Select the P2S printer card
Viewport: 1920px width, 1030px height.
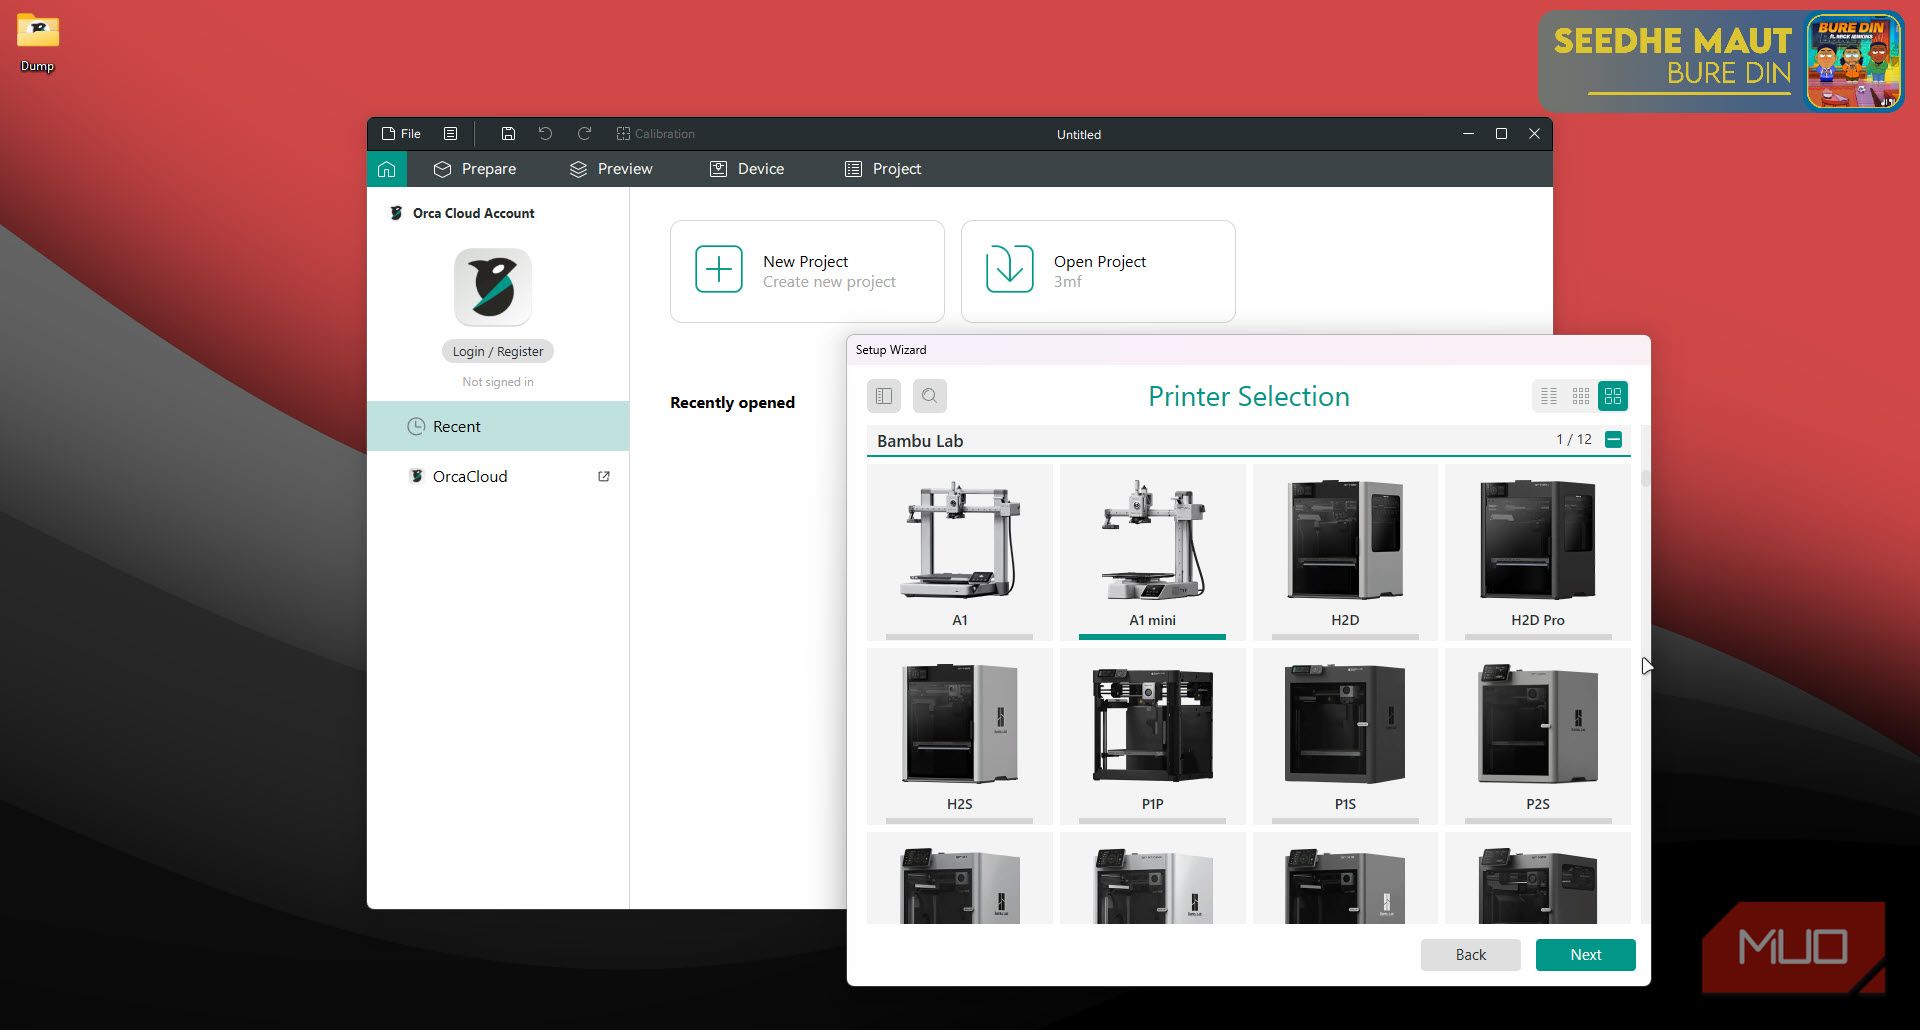point(1538,736)
